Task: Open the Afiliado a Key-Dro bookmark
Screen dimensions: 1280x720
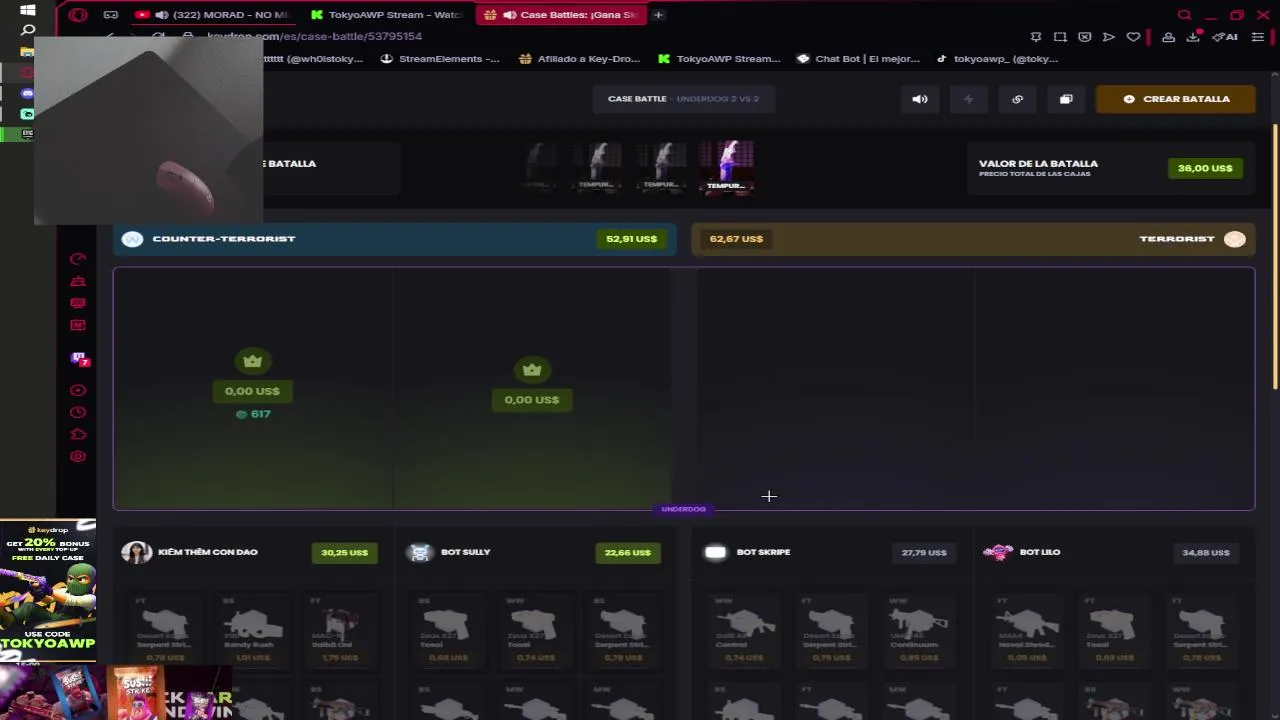Action: tap(579, 59)
